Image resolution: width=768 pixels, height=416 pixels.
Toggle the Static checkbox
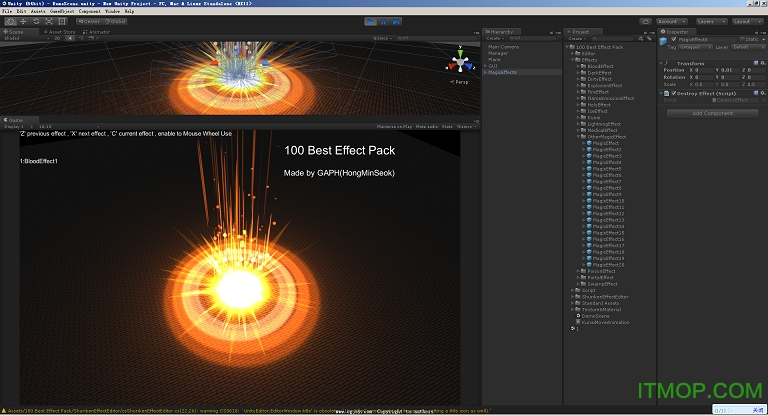(x=742, y=39)
